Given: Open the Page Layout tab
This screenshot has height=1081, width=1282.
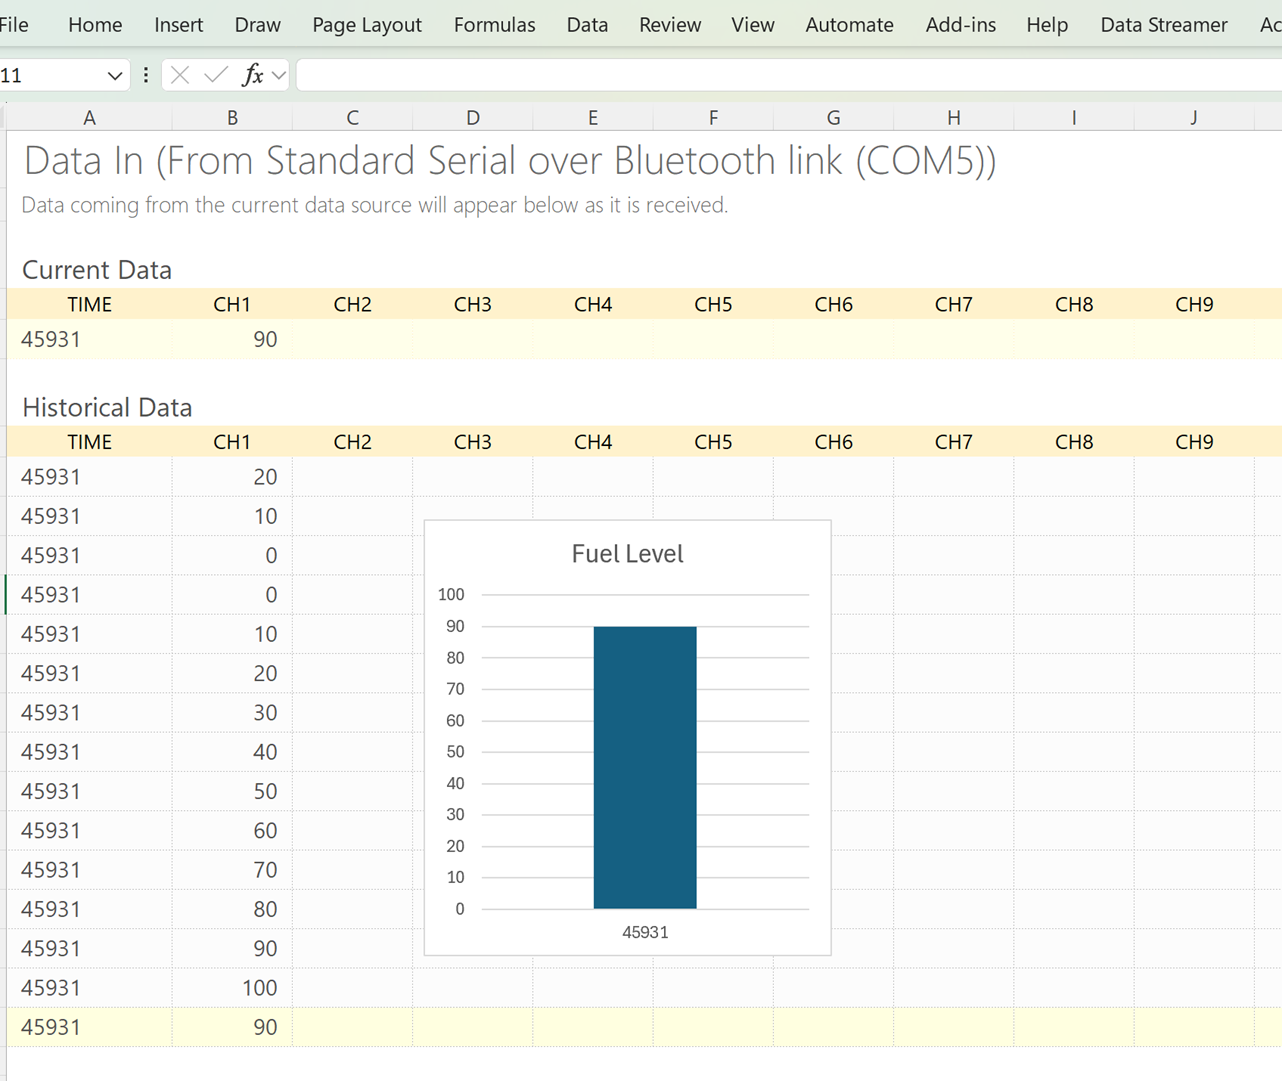Looking at the screenshot, I should pos(366,25).
